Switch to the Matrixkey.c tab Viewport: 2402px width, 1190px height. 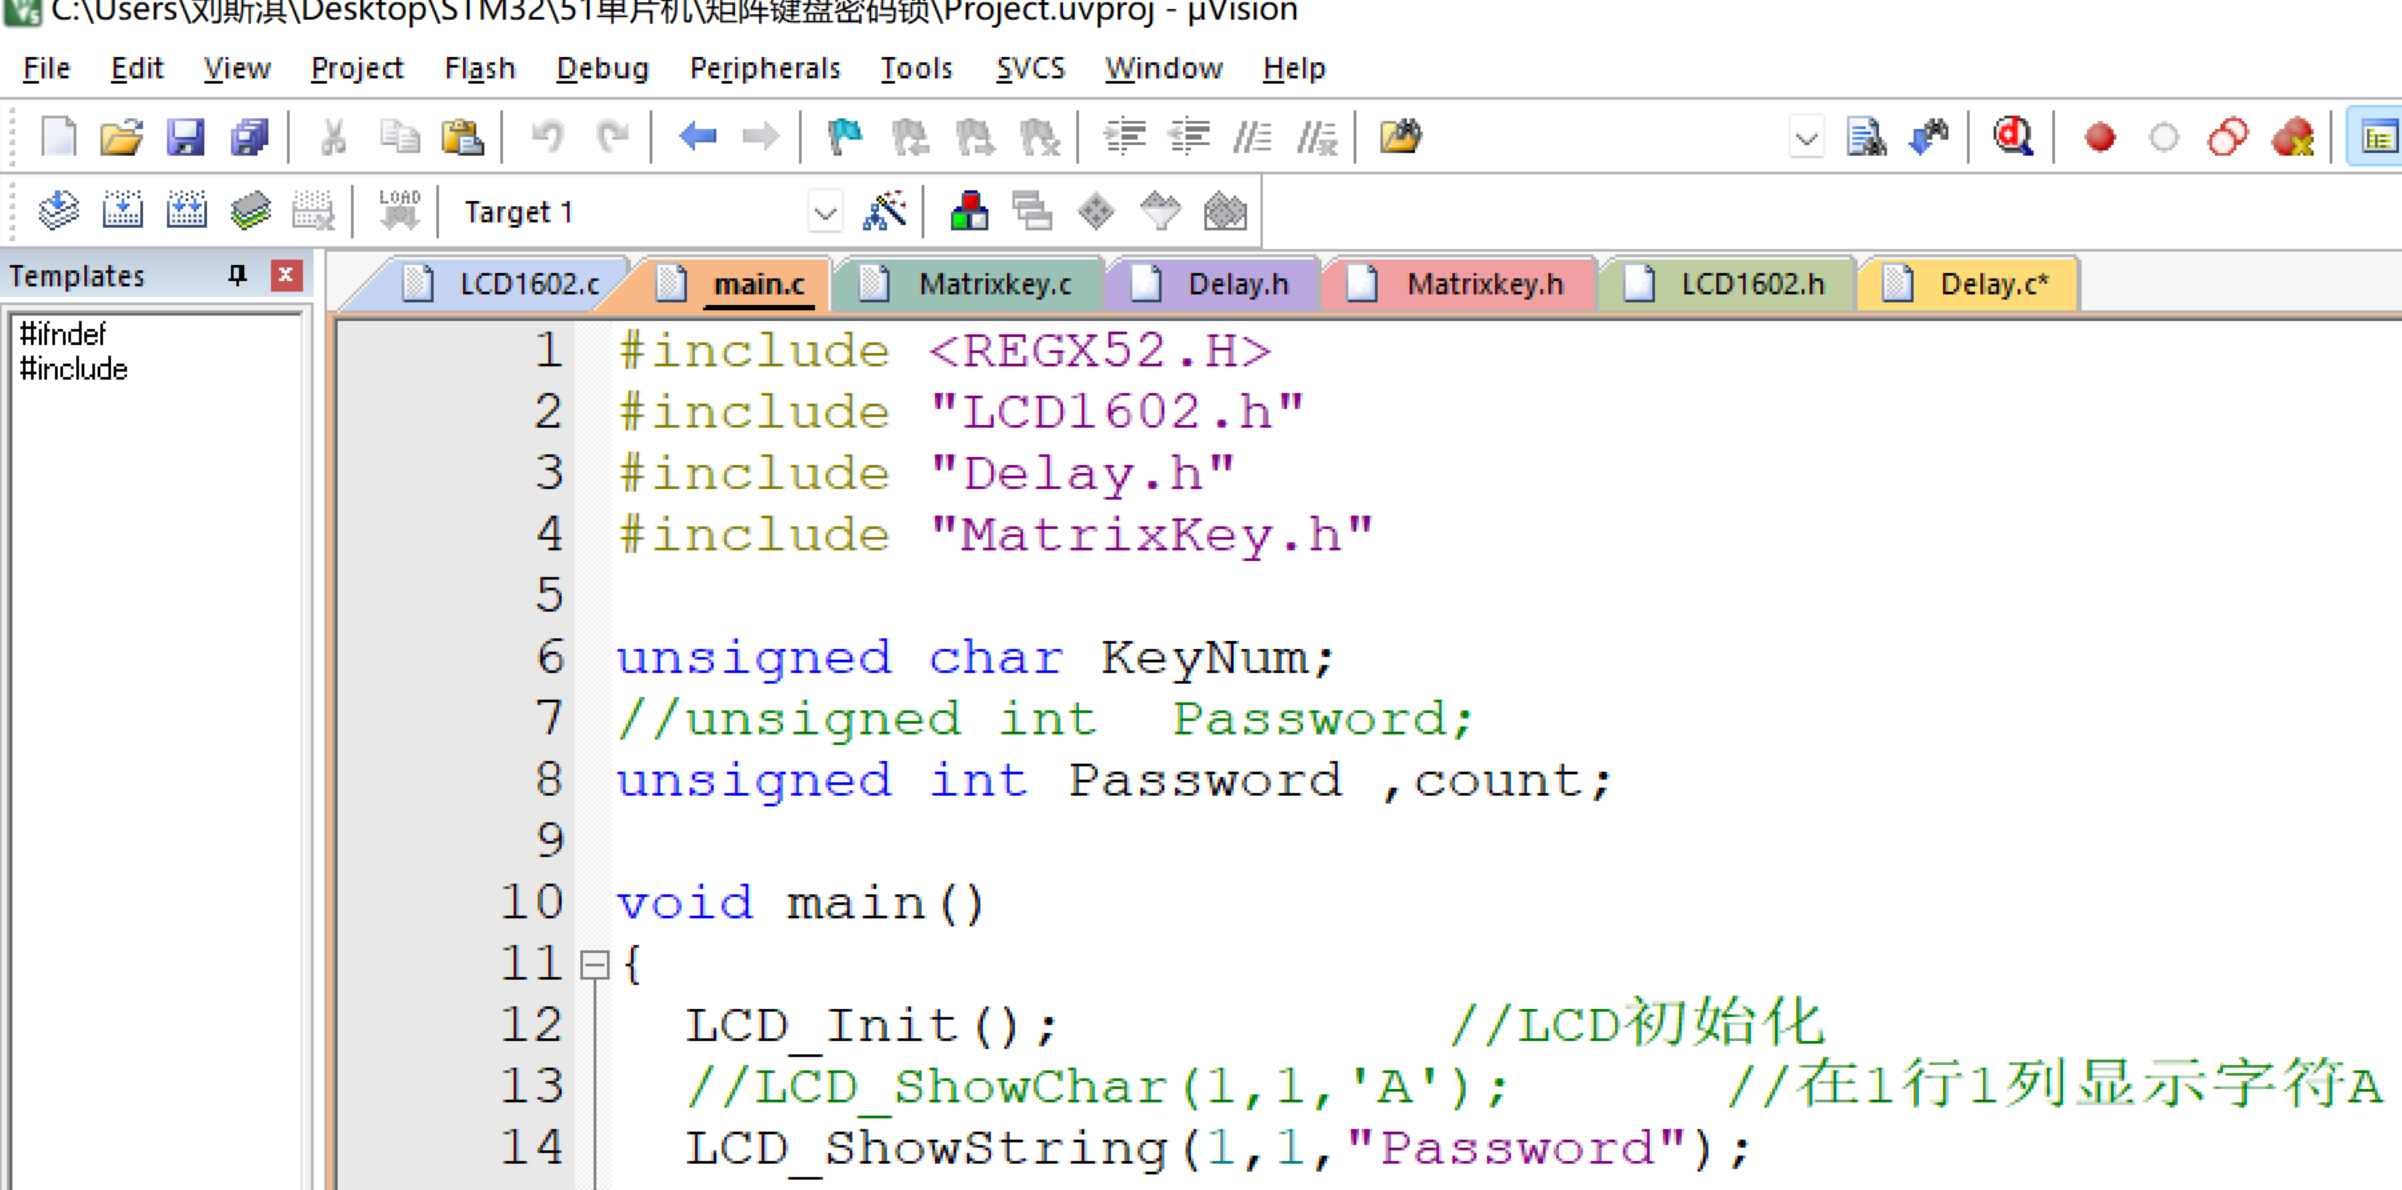(x=993, y=284)
